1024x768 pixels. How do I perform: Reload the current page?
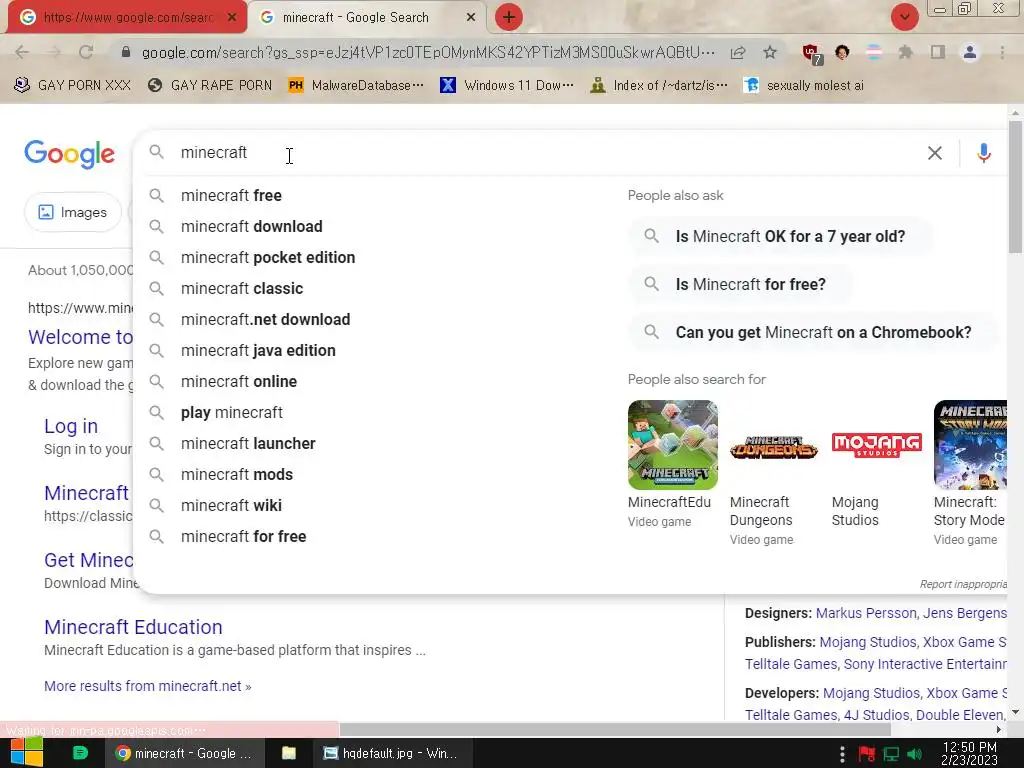(x=86, y=52)
